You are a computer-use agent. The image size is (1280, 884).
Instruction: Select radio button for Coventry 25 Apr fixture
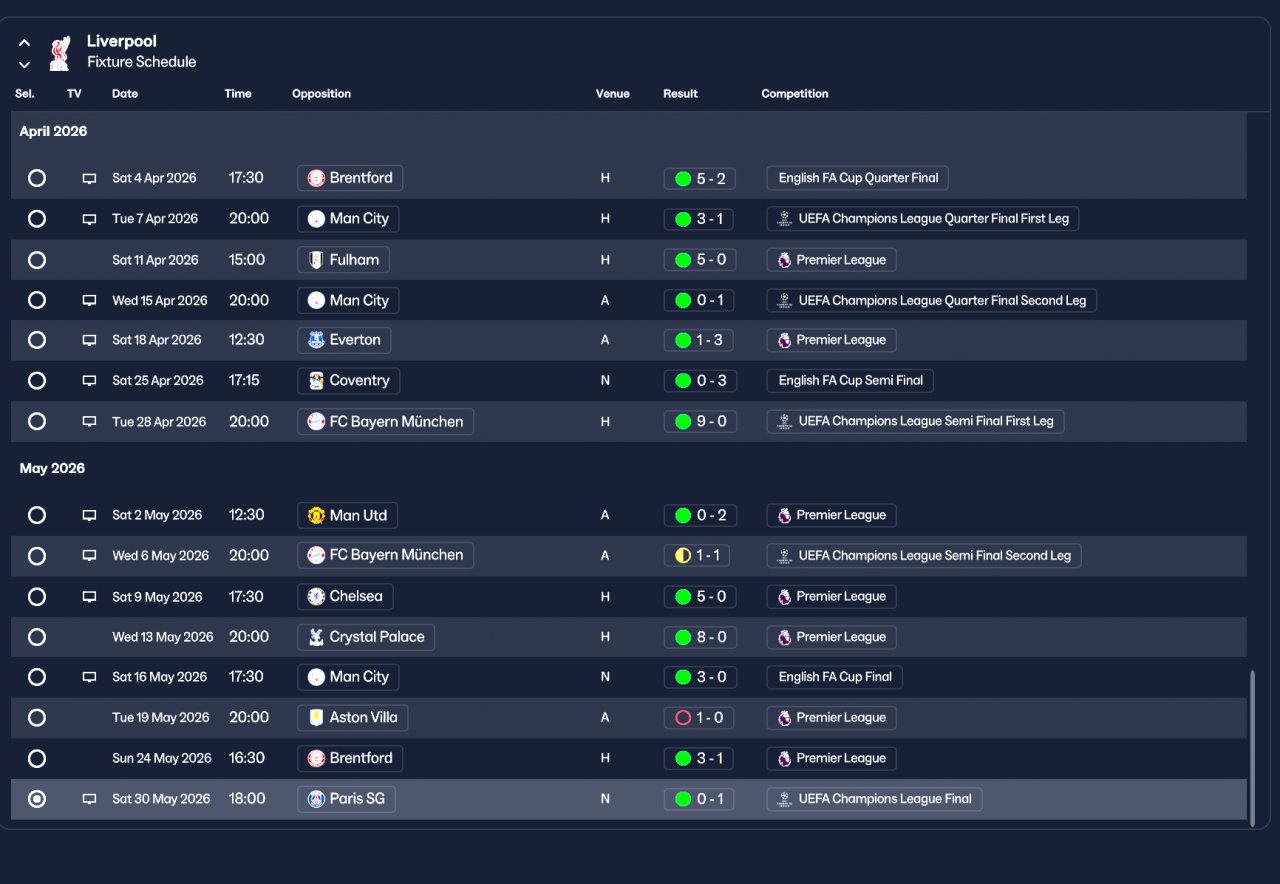click(x=37, y=381)
